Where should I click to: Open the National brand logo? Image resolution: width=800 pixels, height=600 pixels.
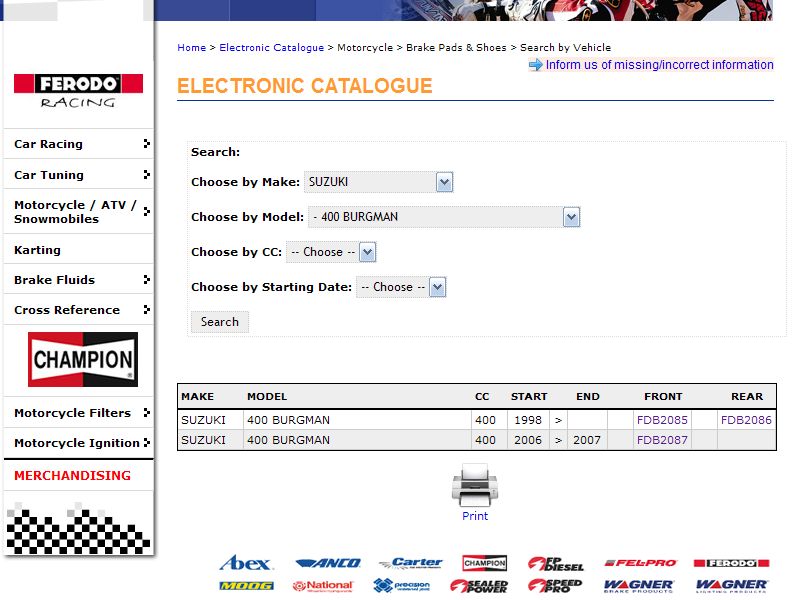[322, 586]
